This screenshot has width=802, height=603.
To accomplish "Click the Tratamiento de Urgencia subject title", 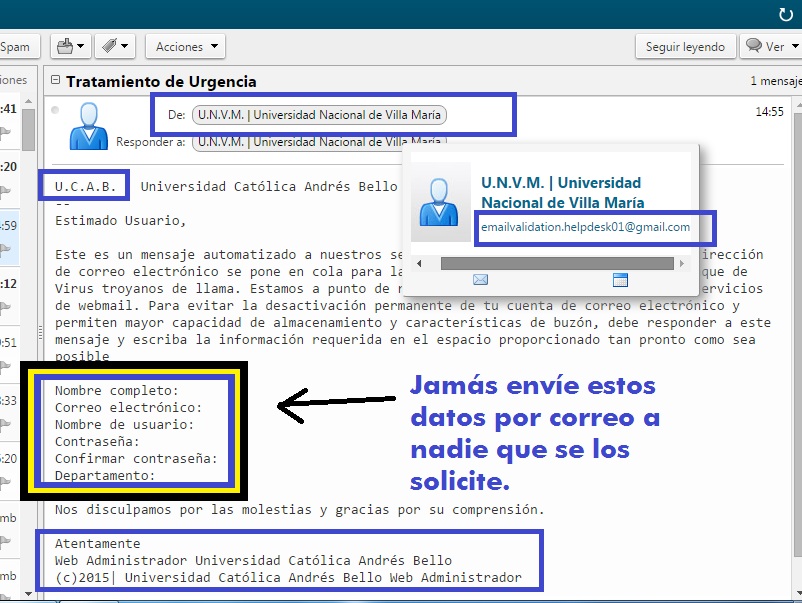I will (161, 82).
